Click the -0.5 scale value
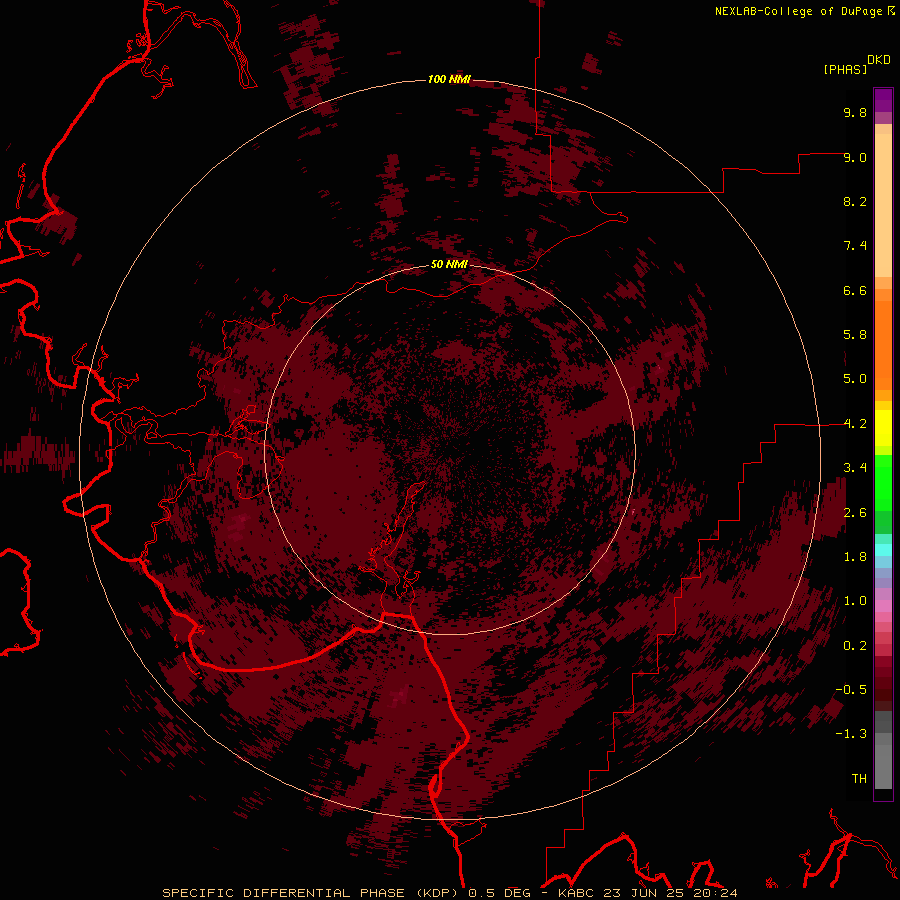The image size is (900, 900). [x=851, y=690]
